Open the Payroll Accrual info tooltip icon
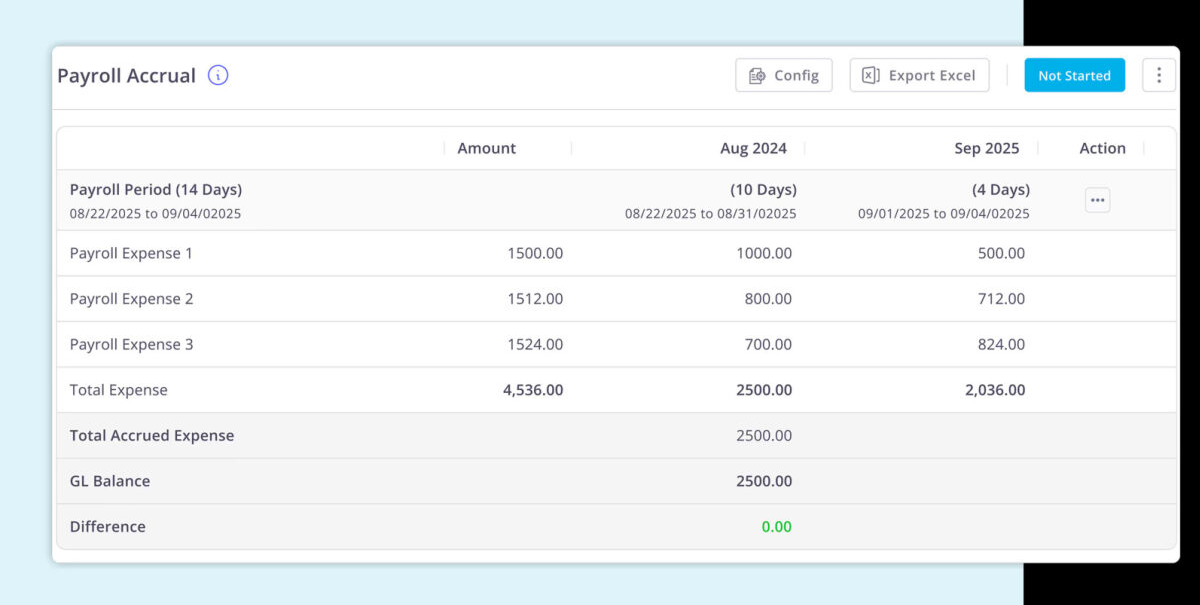Image resolution: width=1200 pixels, height=605 pixels. 217,75
